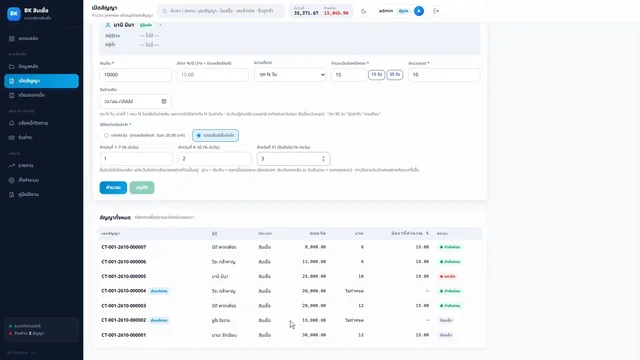Click the day 1-7 rate field containing 1
The image size is (640, 360).
tap(136, 159)
